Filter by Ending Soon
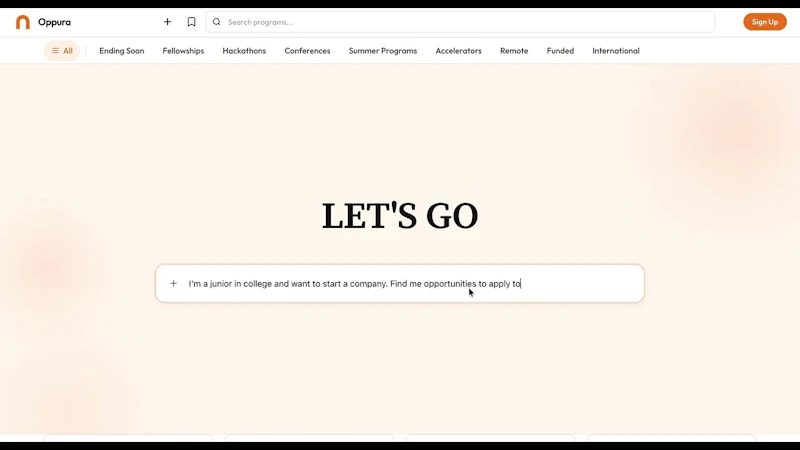The height and width of the screenshot is (450, 800). click(x=121, y=51)
